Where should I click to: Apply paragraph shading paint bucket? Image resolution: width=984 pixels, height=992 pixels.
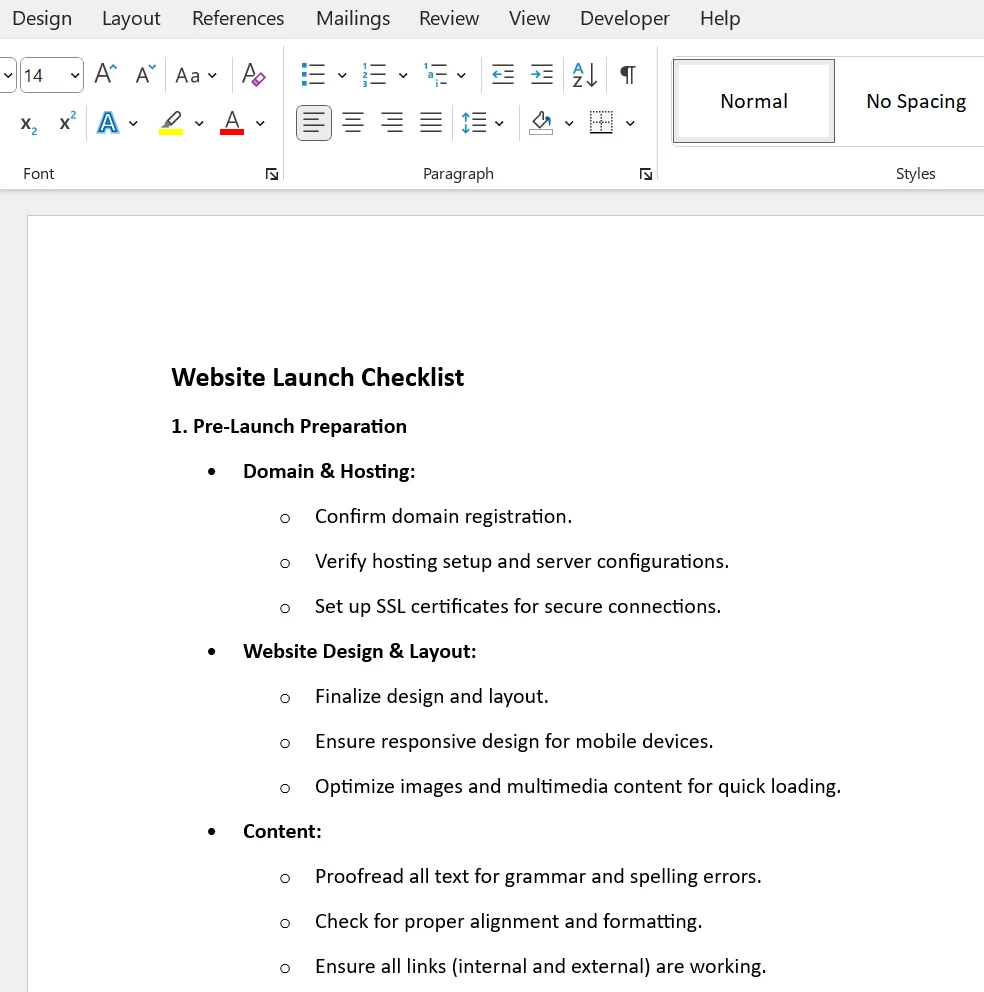(x=542, y=123)
